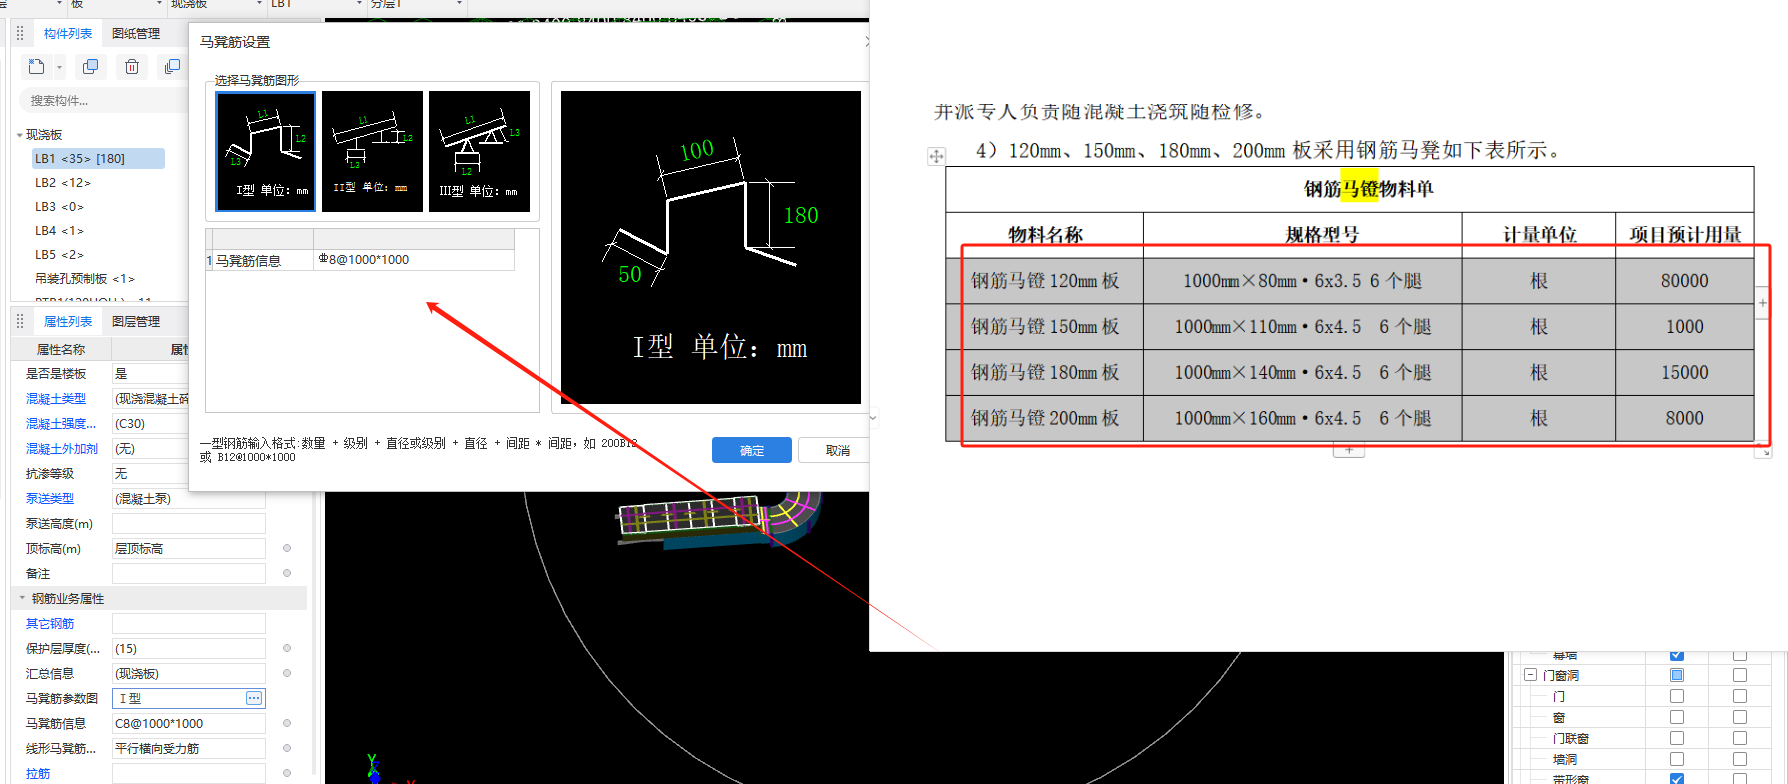Click the table move handle in document
The height and width of the screenshot is (784, 1788).
point(936,156)
